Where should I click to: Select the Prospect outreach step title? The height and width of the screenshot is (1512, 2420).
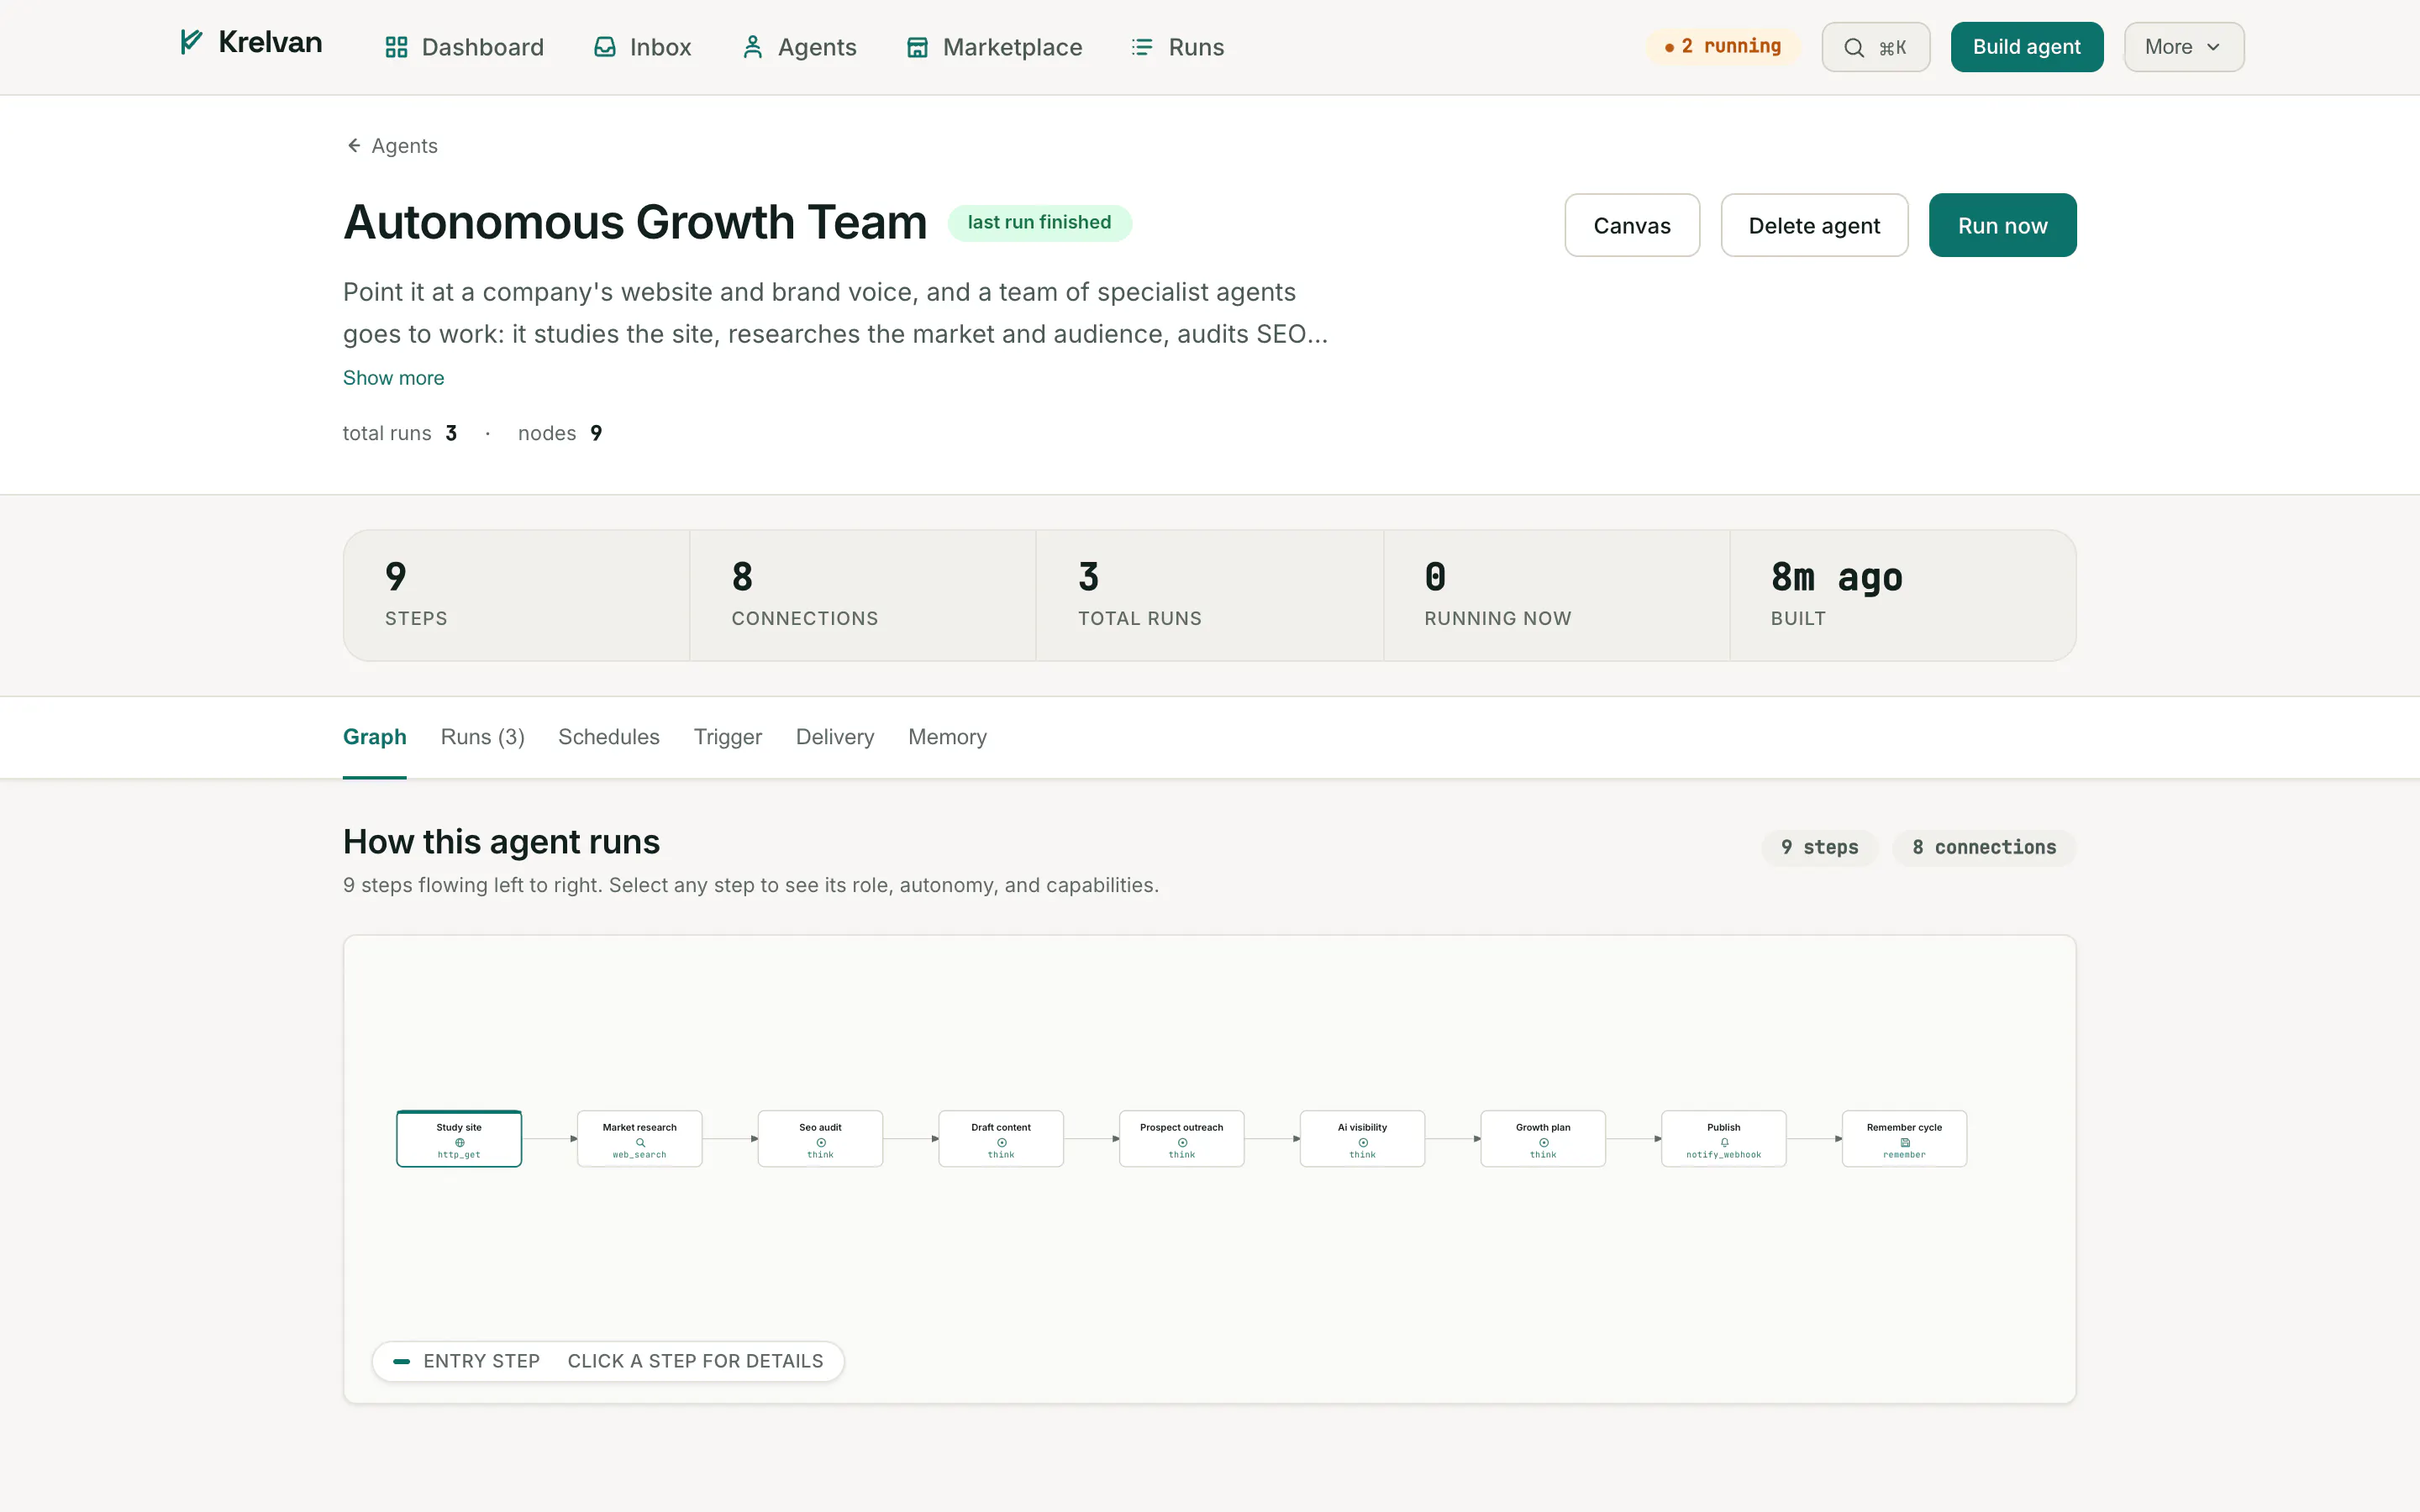pyautogui.click(x=1182, y=1127)
